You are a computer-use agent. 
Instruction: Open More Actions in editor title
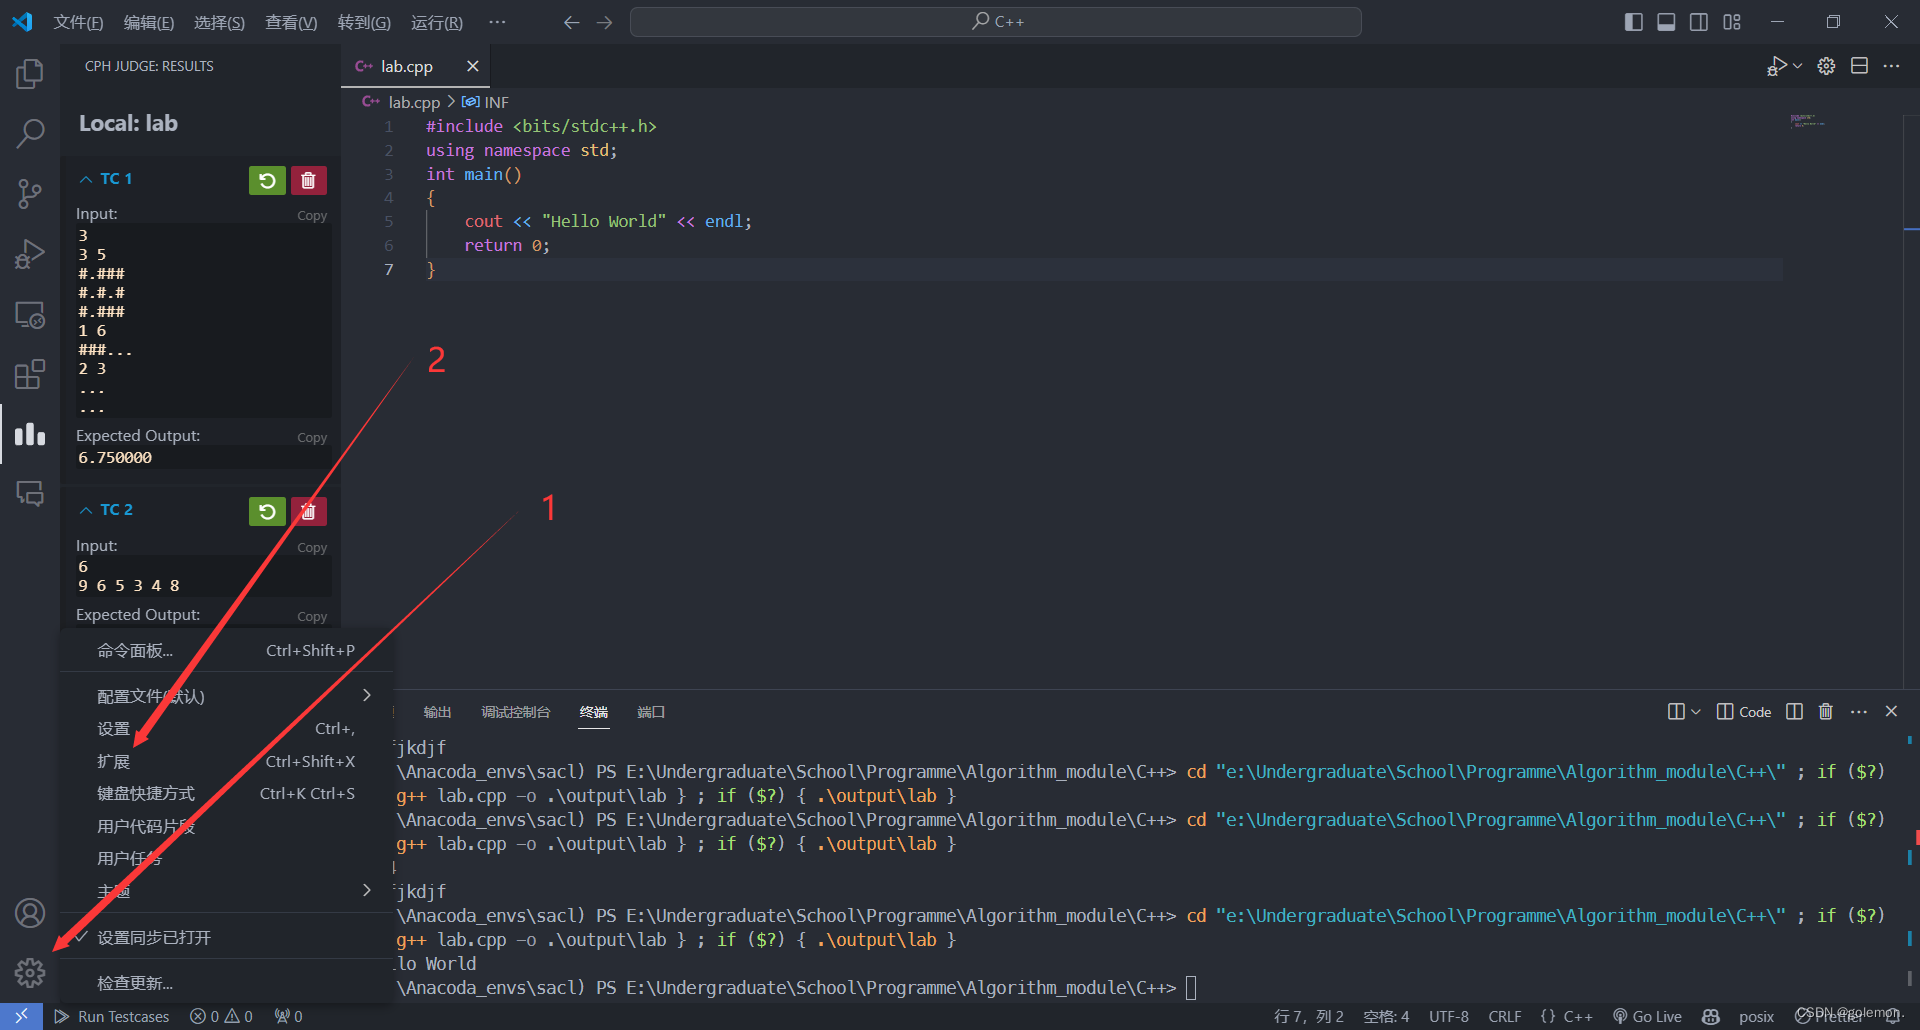(1891, 66)
